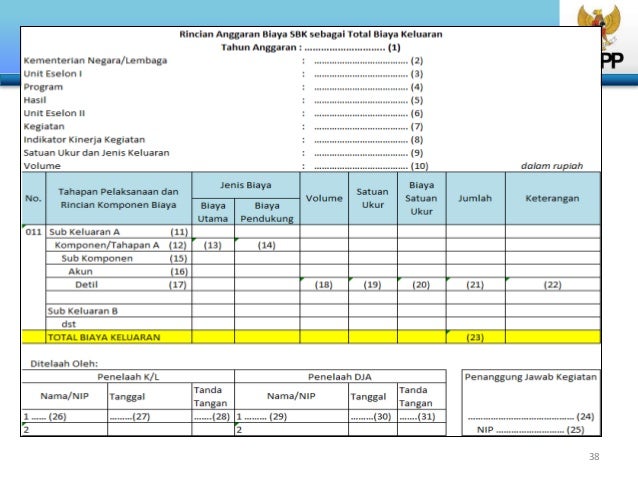Click signature cell marked (28)

(213, 416)
